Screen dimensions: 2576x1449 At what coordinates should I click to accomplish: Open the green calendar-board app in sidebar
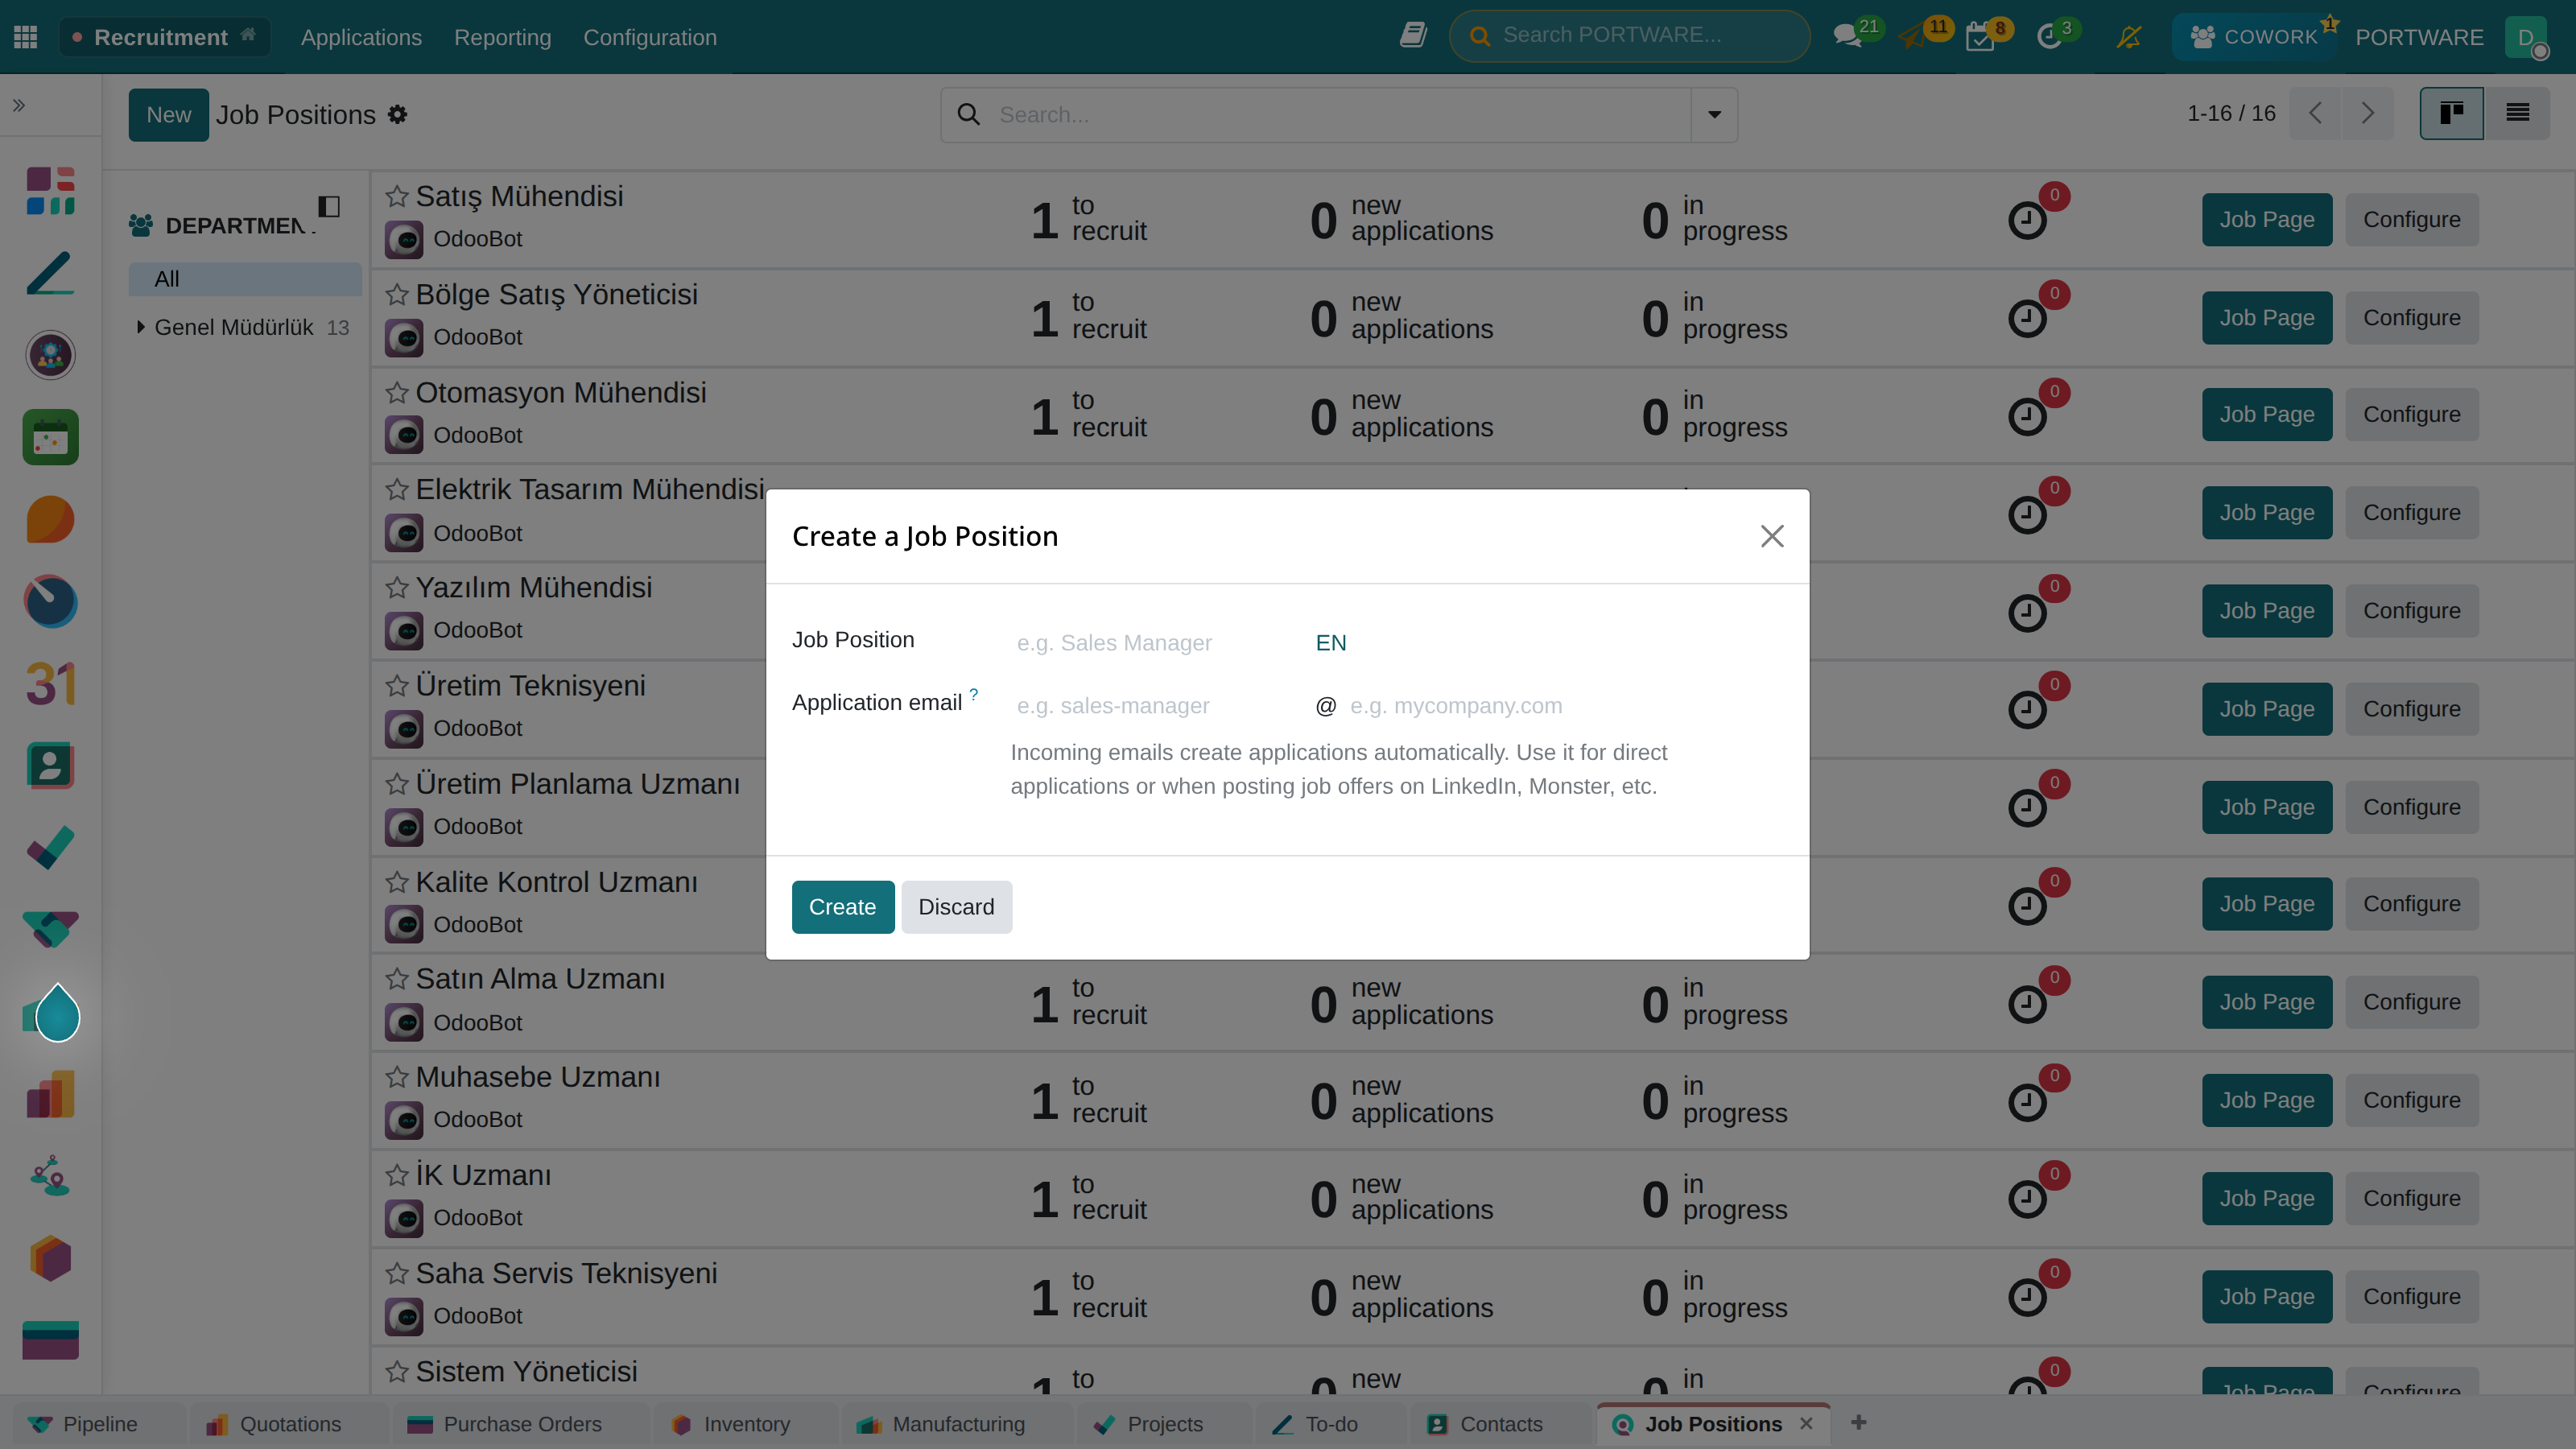(x=50, y=437)
